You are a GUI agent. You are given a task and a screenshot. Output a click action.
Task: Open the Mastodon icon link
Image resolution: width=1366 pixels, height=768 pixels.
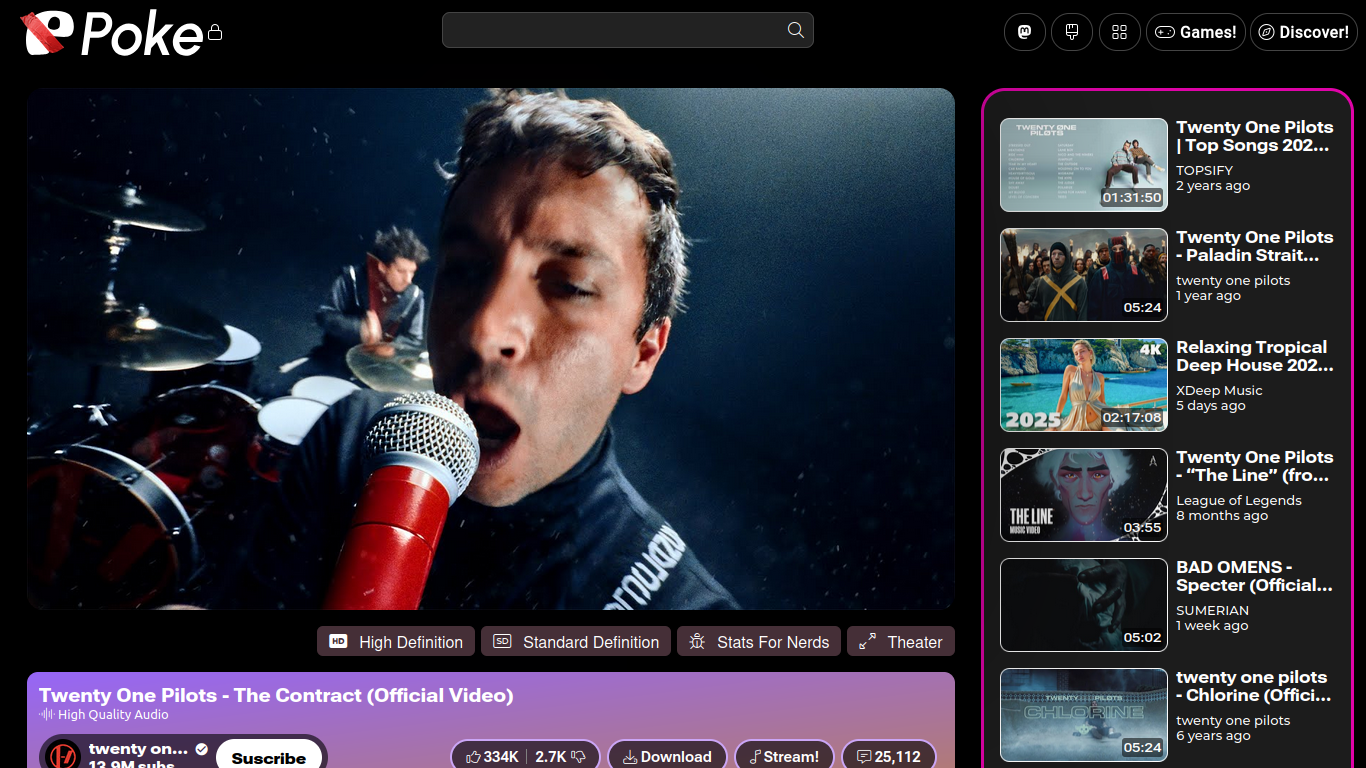pos(1024,32)
